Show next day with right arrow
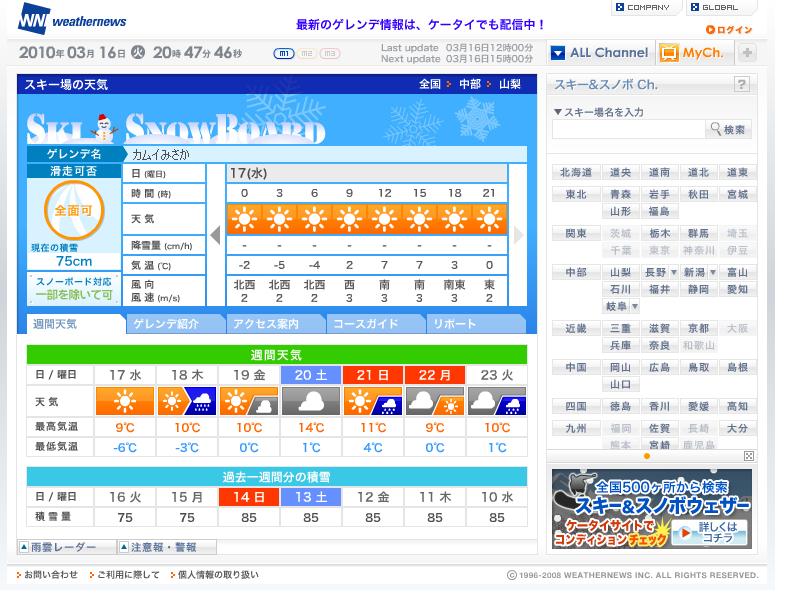Screen dimensions: 800x600 pos(519,235)
